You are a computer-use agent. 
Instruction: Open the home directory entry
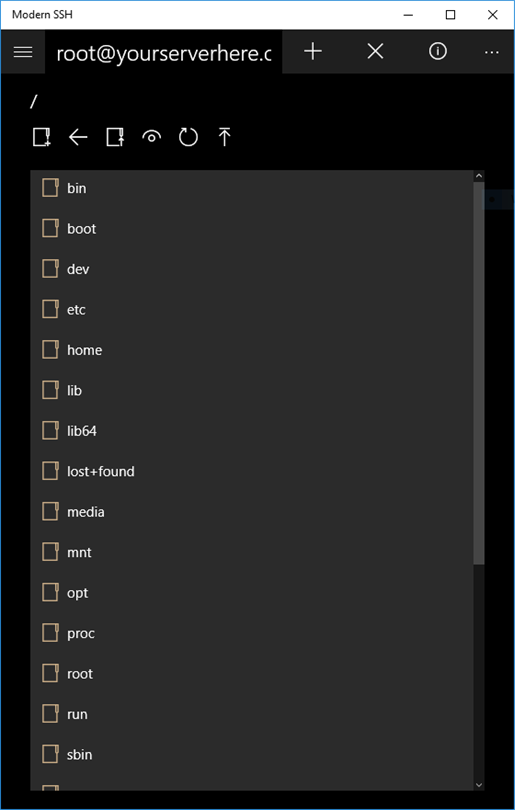pyautogui.click(x=252, y=350)
